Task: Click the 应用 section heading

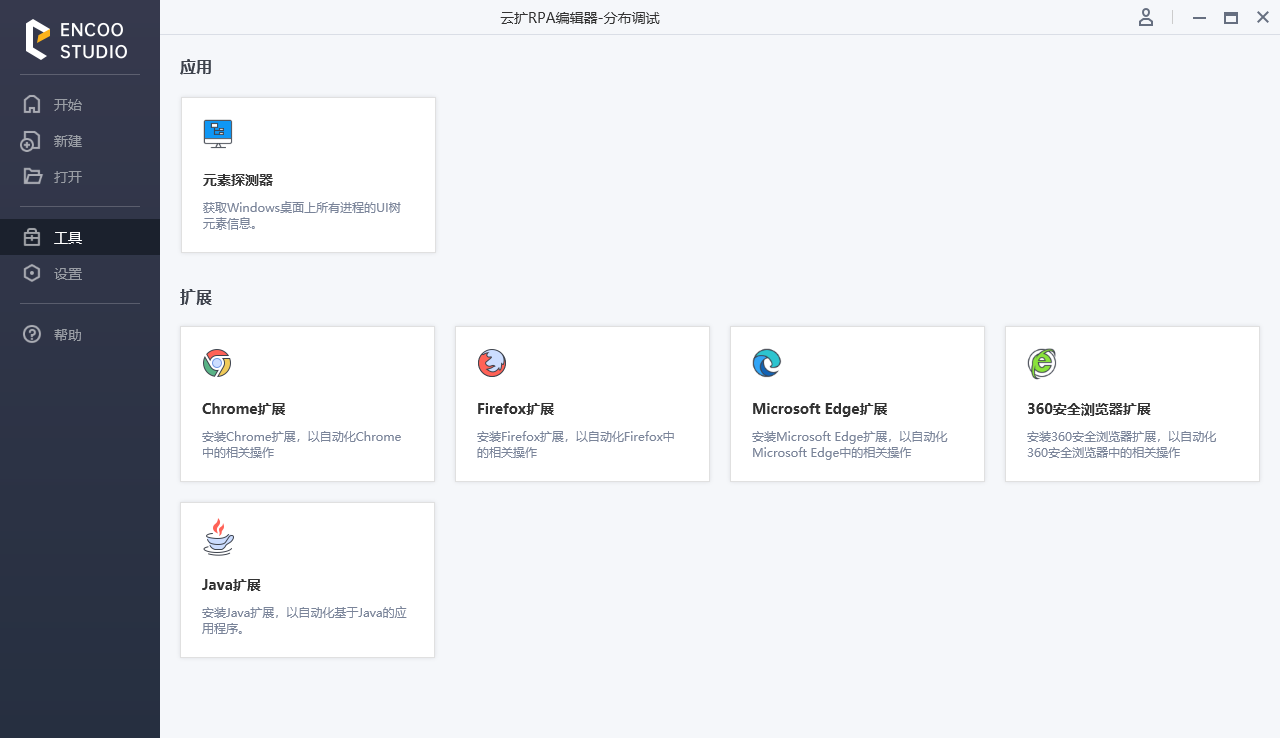Action: coord(196,67)
